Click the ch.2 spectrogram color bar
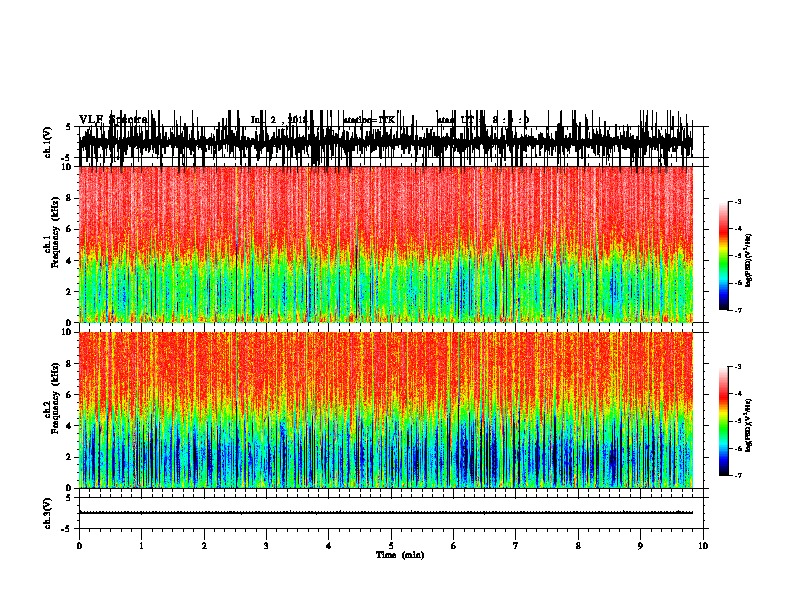Viewport: 792px width, 612px height. click(x=723, y=421)
